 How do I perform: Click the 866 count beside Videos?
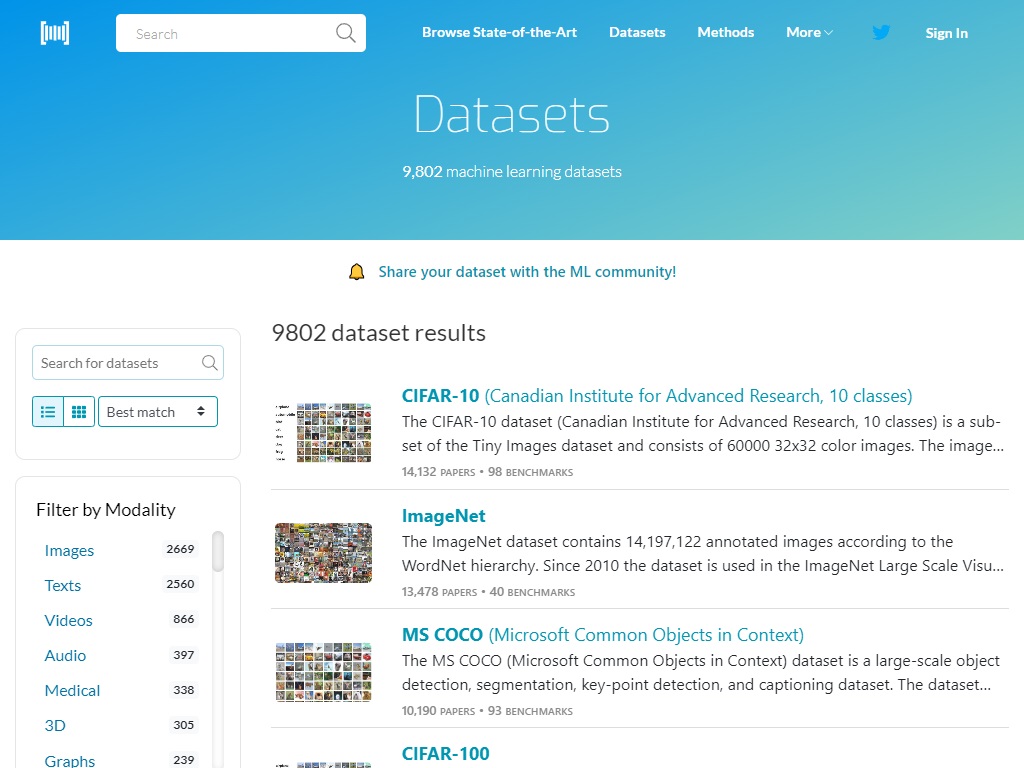(x=184, y=619)
